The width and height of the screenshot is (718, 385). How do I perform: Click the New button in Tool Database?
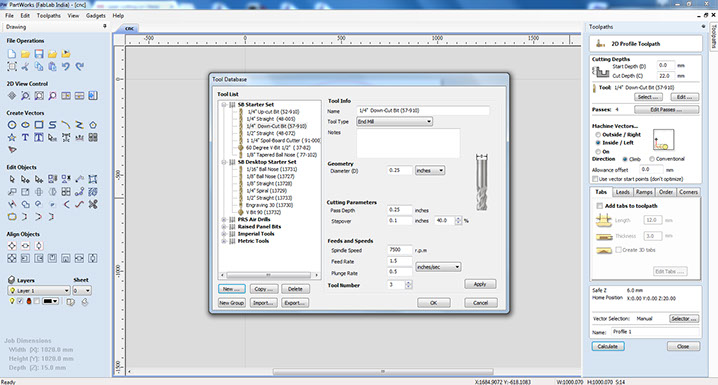pyautogui.click(x=232, y=289)
